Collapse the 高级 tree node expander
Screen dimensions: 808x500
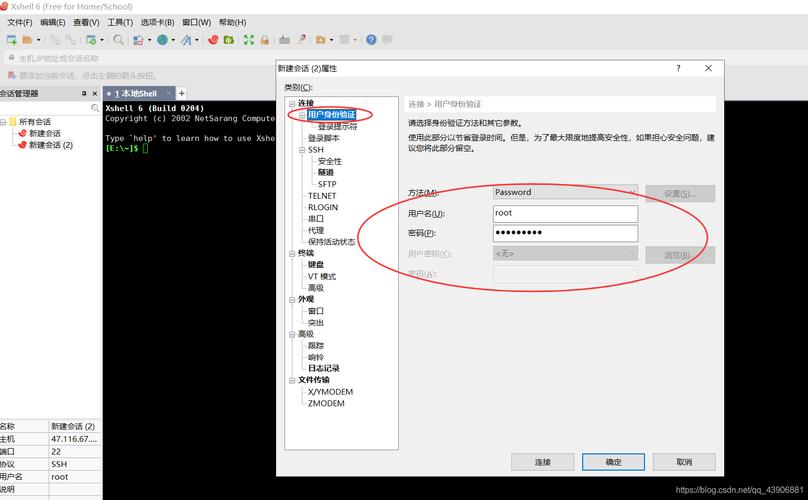pos(292,334)
